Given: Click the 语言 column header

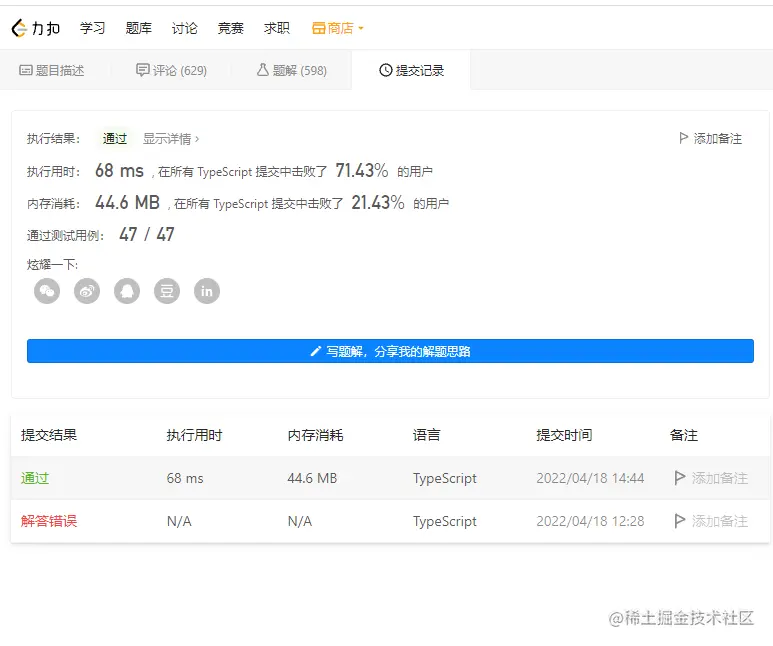Looking at the screenshot, I should click(426, 435).
